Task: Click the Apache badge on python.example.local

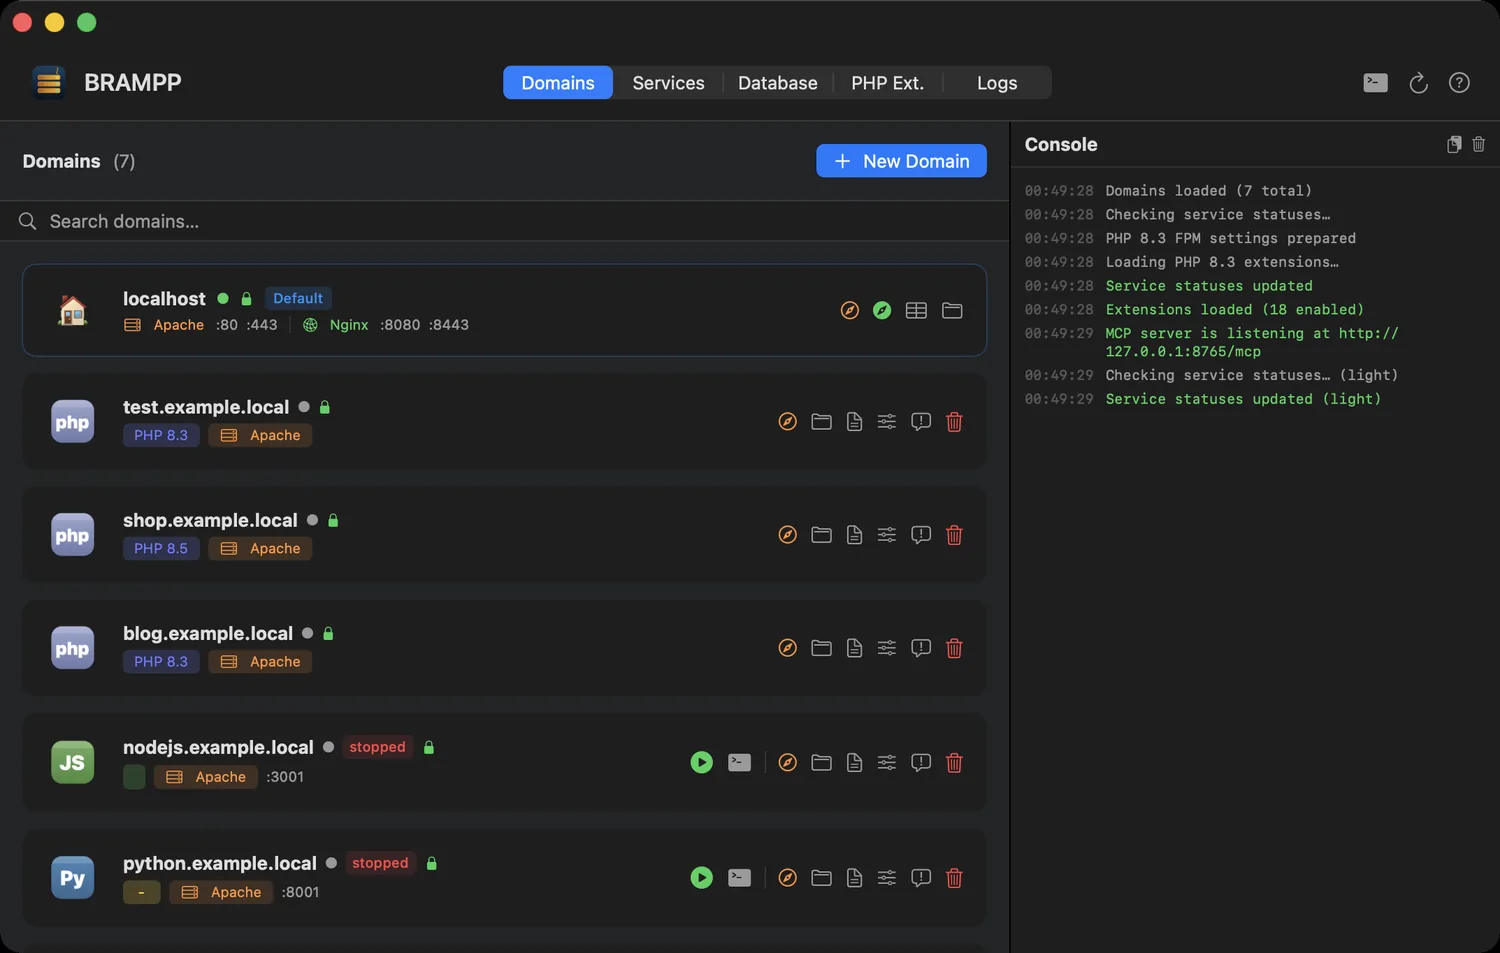Action: pyautogui.click(x=221, y=892)
